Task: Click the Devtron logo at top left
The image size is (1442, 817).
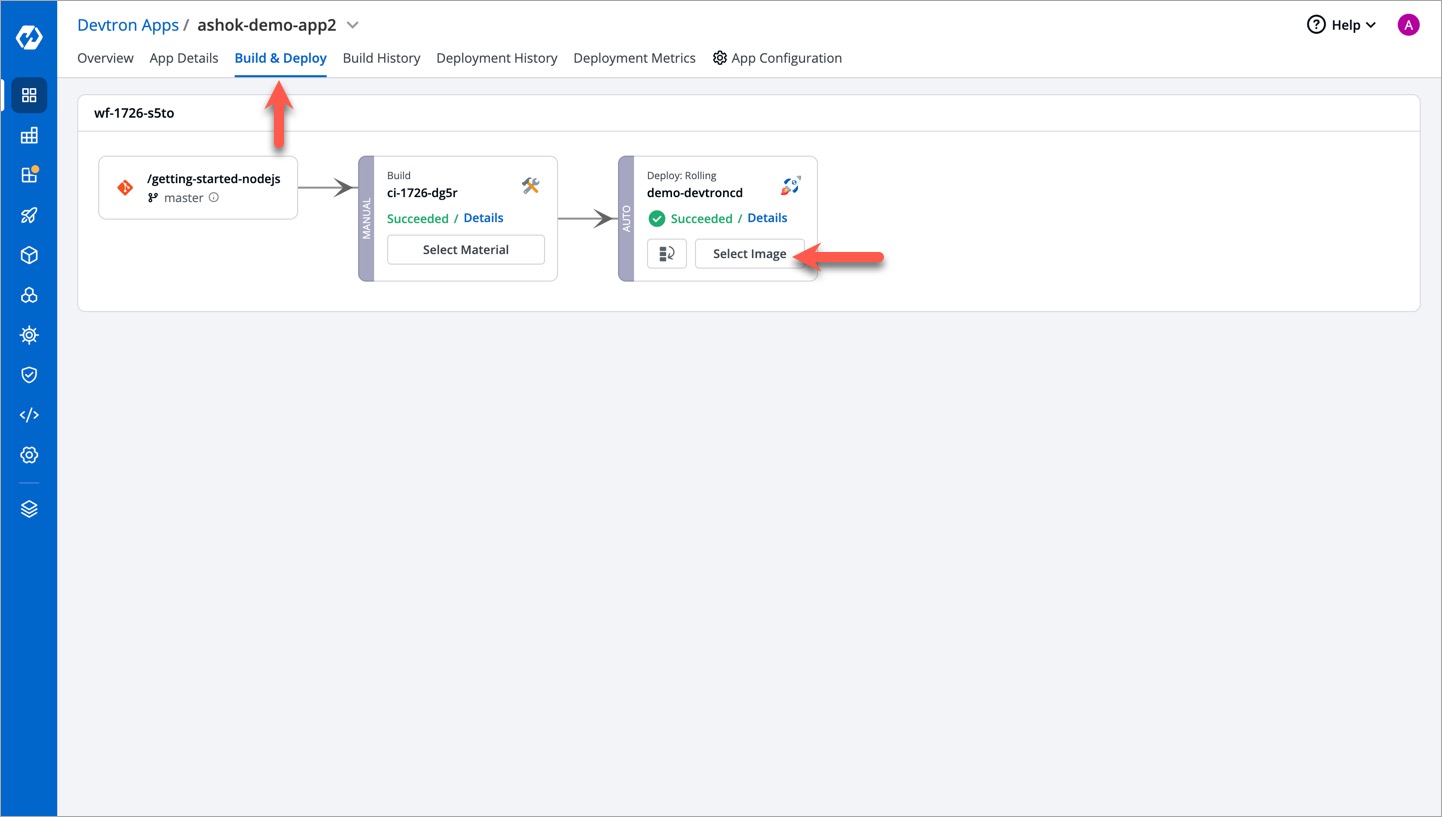Action: (x=28, y=37)
